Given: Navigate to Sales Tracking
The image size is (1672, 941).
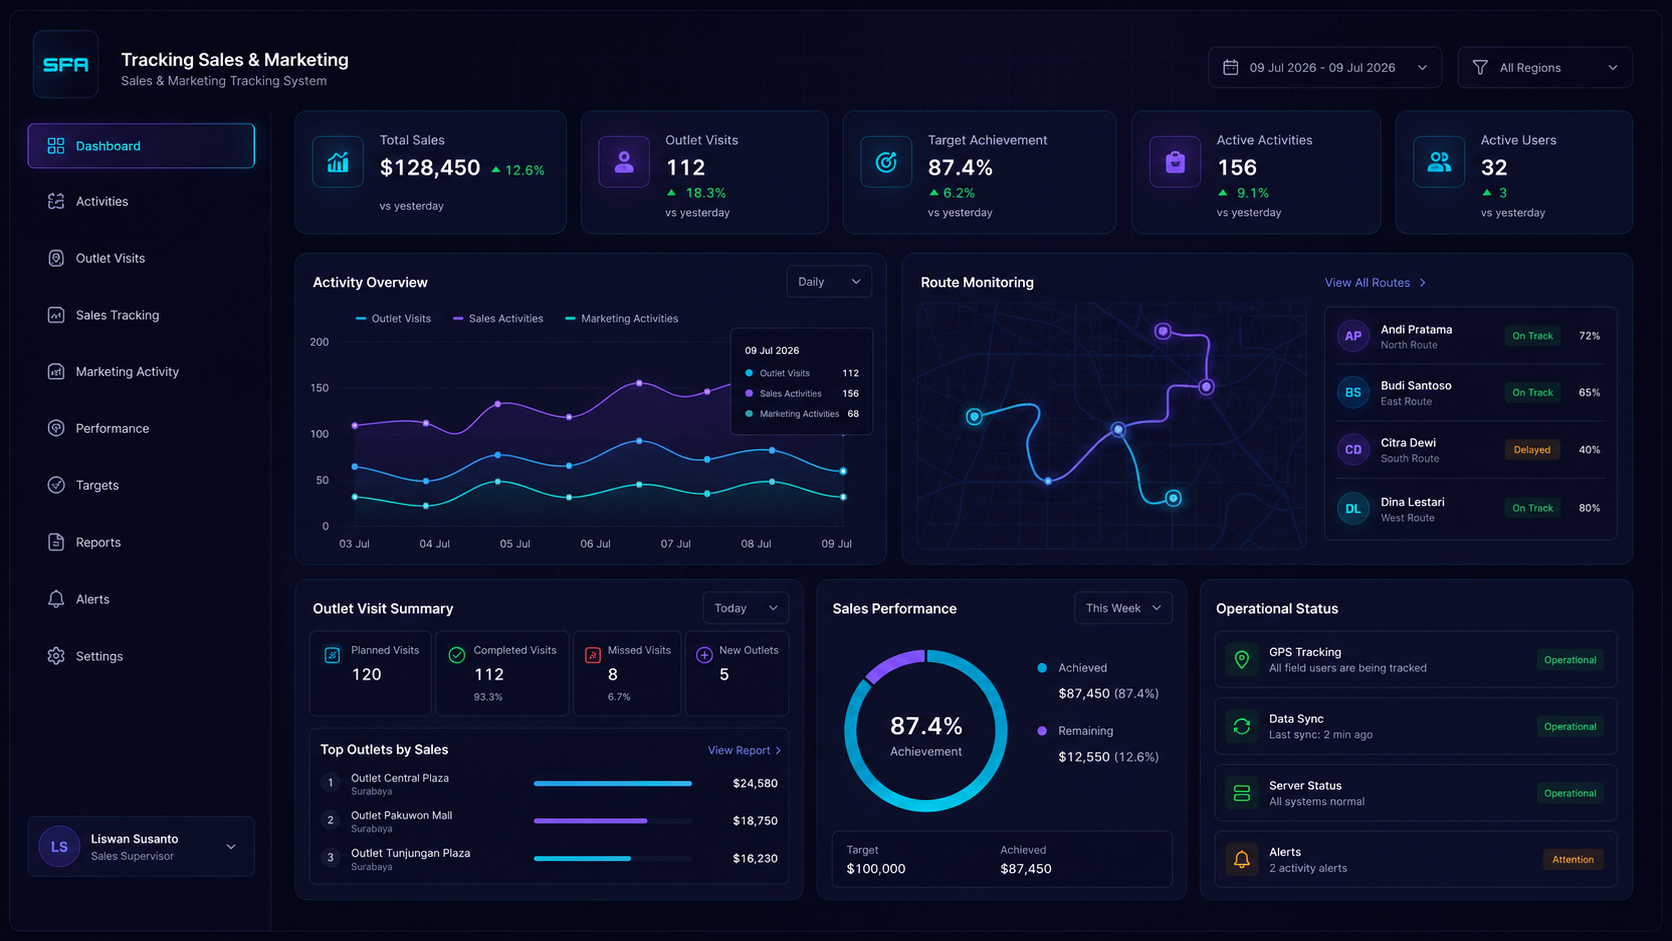Looking at the screenshot, I should [x=141, y=315].
